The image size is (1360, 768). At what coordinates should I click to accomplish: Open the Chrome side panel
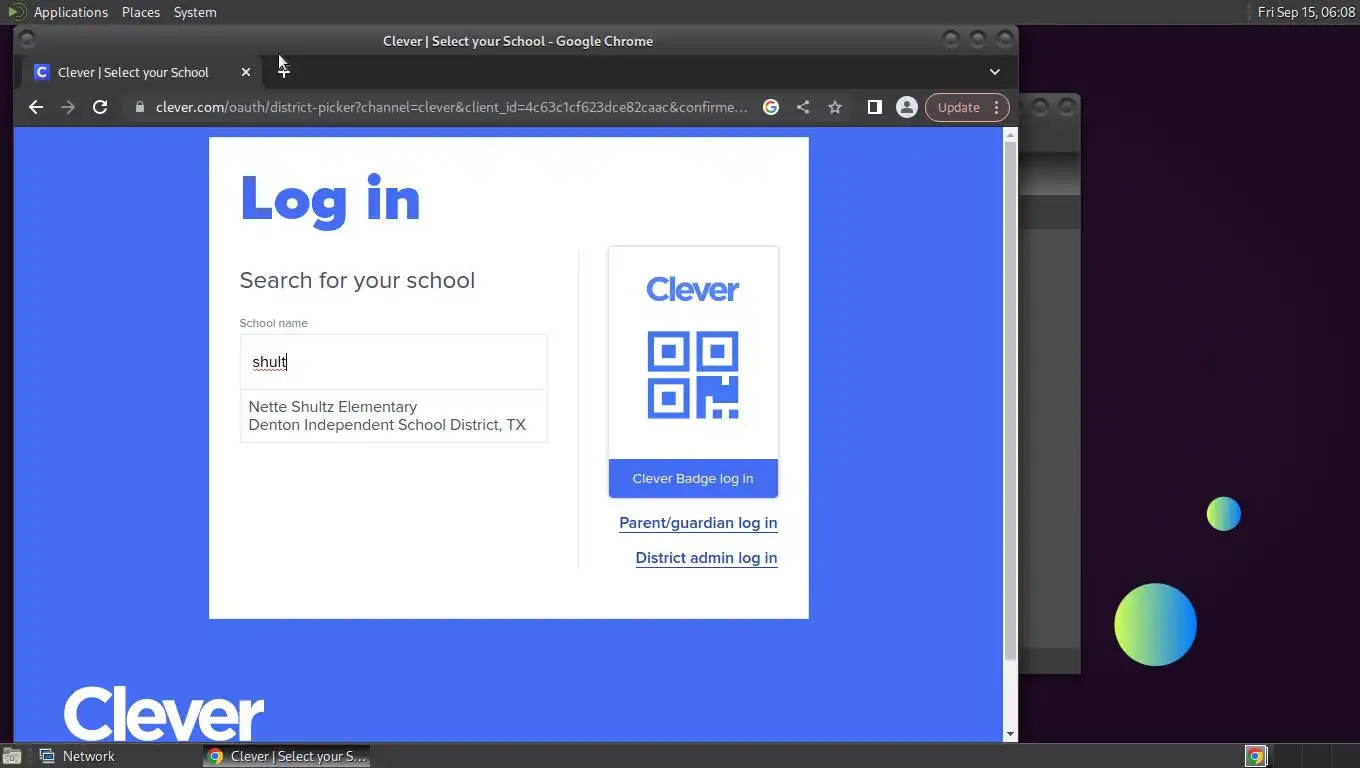pos(875,107)
